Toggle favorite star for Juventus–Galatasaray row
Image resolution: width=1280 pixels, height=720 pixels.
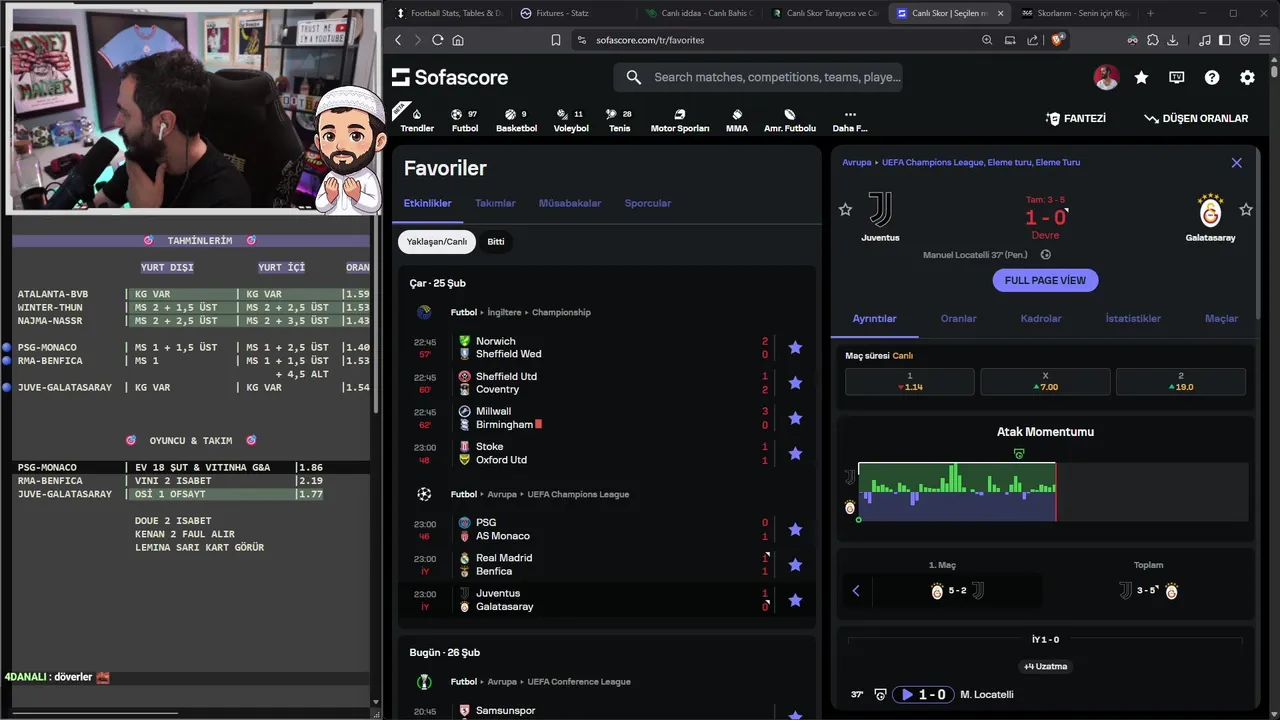(795, 600)
